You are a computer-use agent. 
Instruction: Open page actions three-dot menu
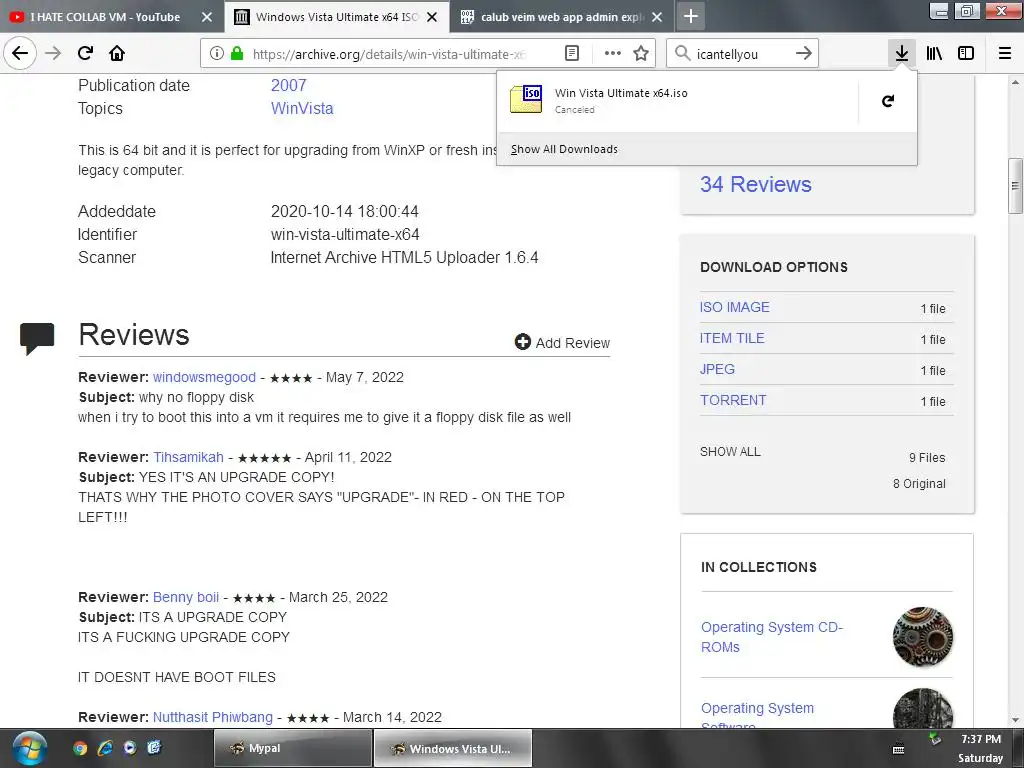coord(613,54)
